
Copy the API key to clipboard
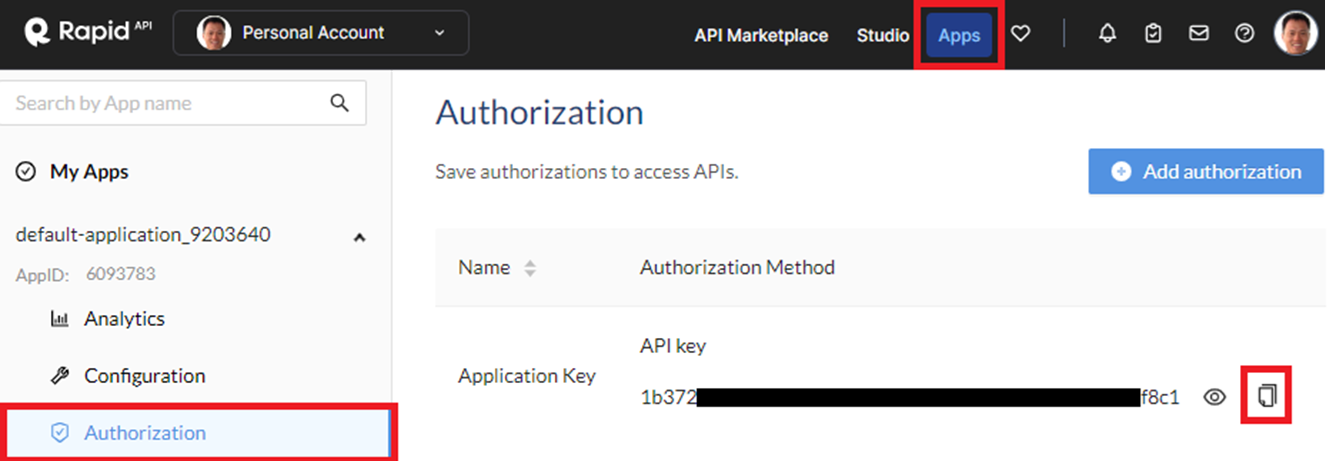[1267, 396]
